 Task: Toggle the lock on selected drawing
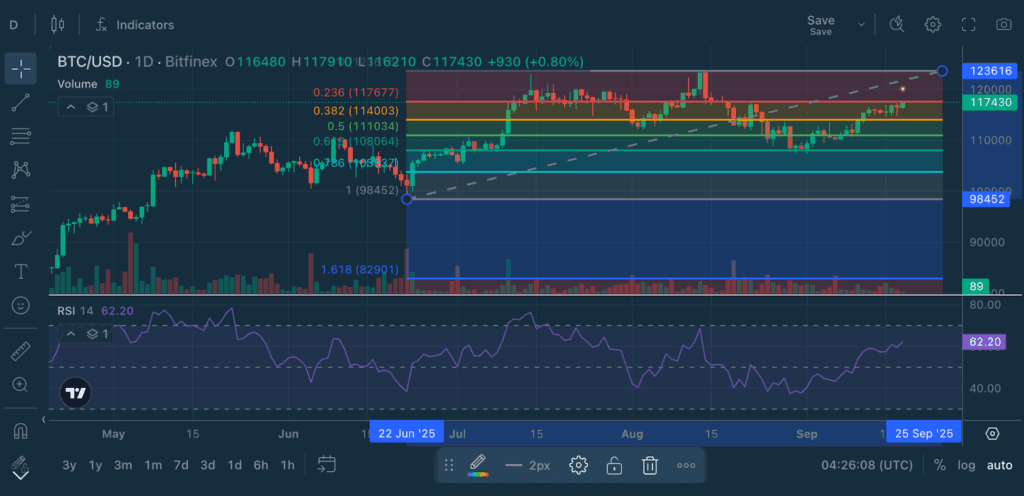[x=614, y=465]
